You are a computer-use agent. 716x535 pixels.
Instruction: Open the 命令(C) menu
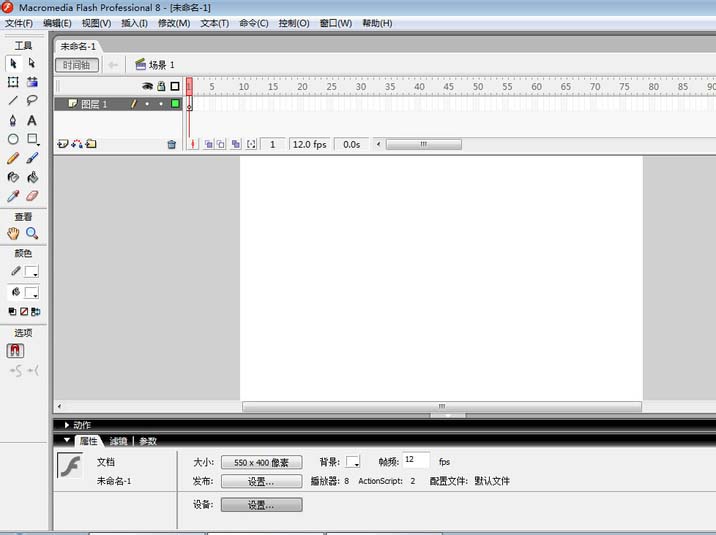click(254, 23)
